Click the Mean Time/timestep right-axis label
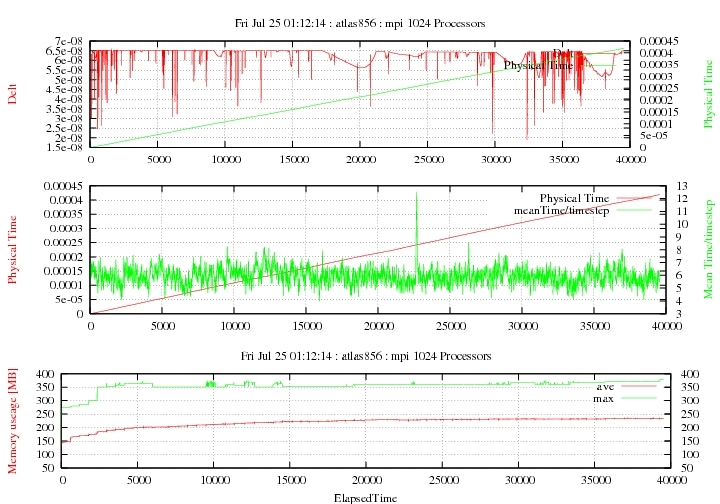The image size is (720, 504). pos(708,250)
